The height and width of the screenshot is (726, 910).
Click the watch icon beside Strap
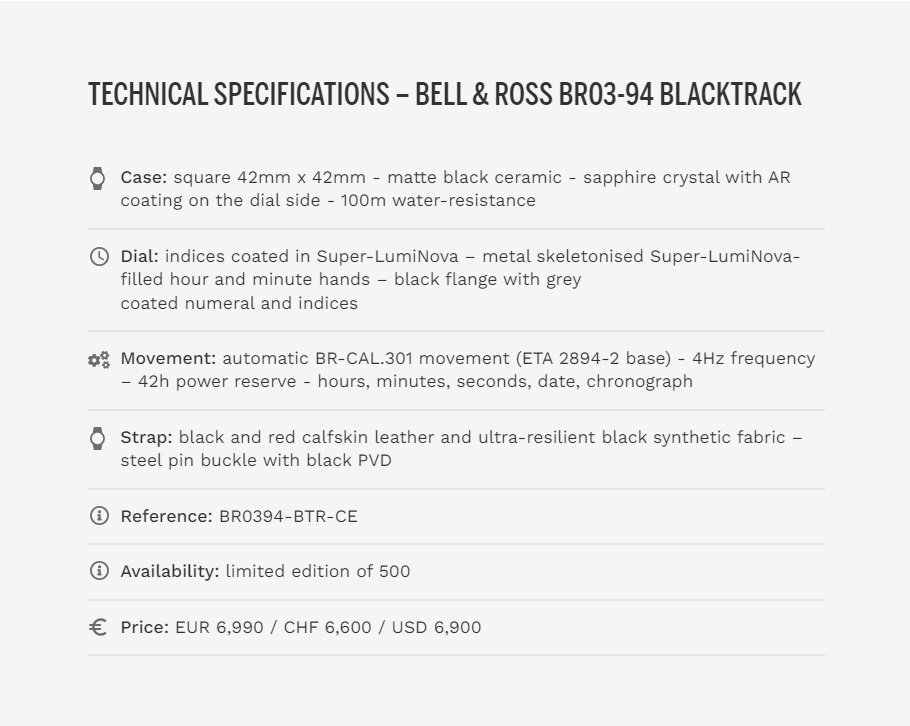pos(98,438)
